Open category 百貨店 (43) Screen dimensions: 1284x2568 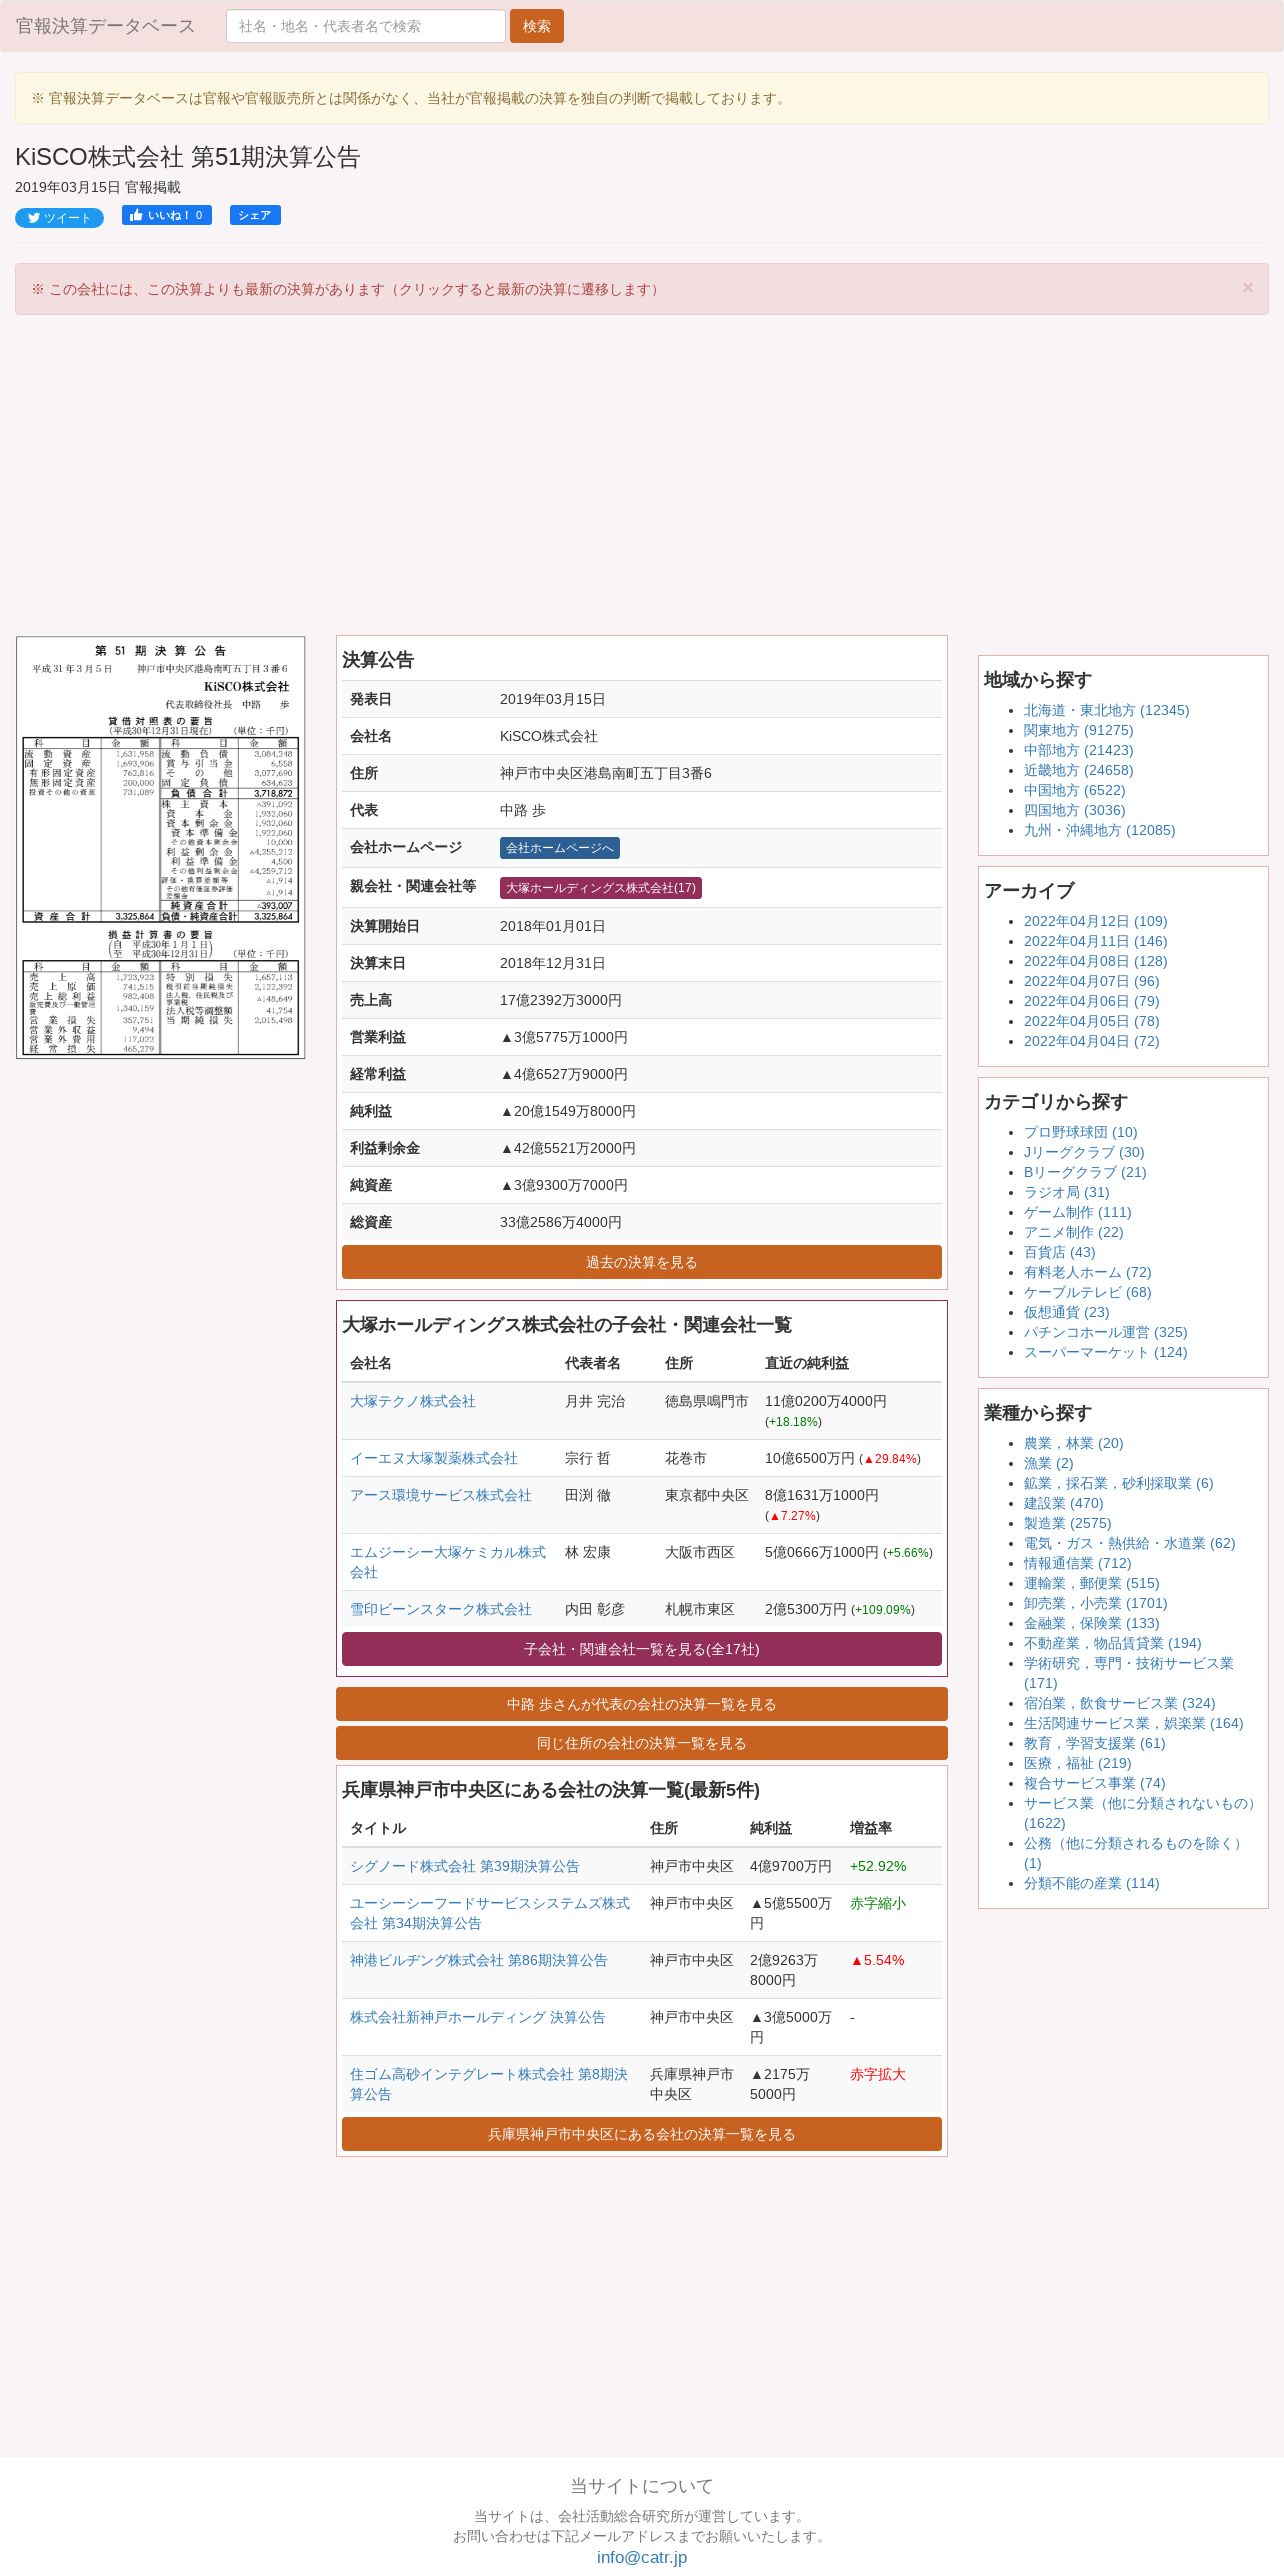(1059, 1252)
